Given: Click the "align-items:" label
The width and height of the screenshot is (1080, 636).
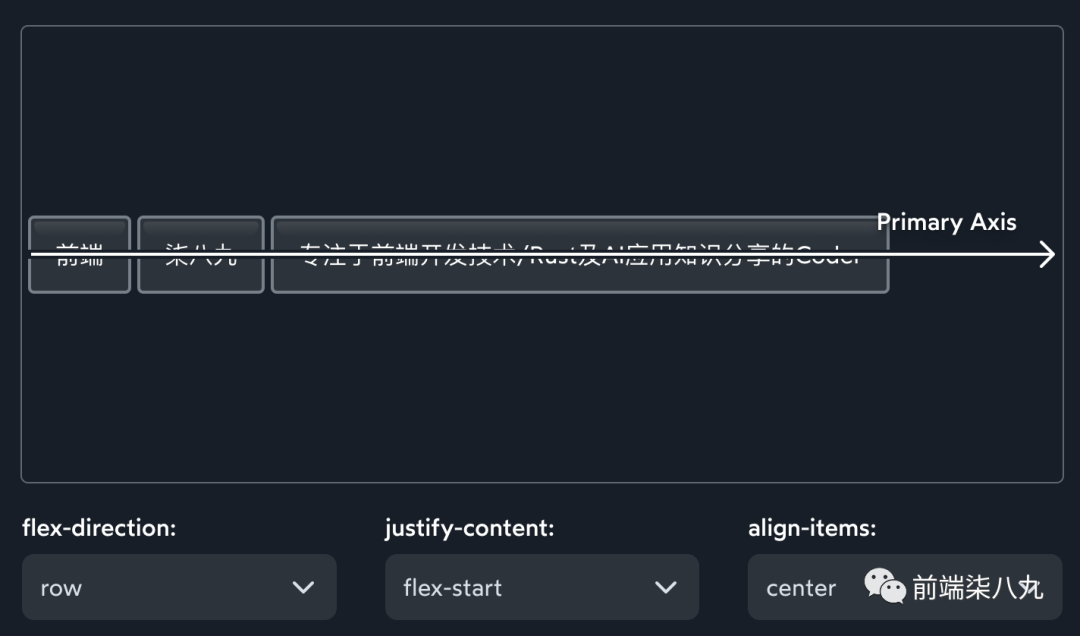Looking at the screenshot, I should [x=811, y=528].
